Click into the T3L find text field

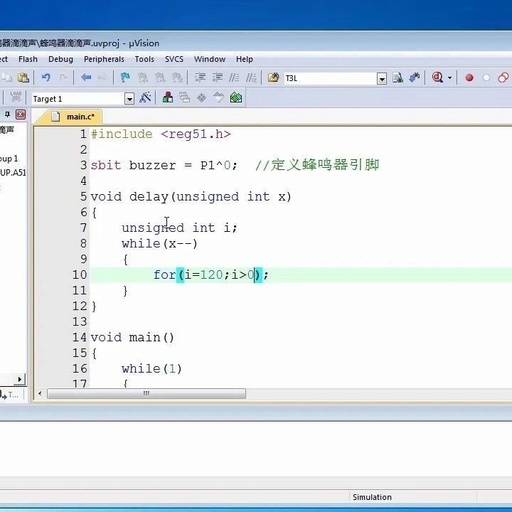click(x=331, y=79)
